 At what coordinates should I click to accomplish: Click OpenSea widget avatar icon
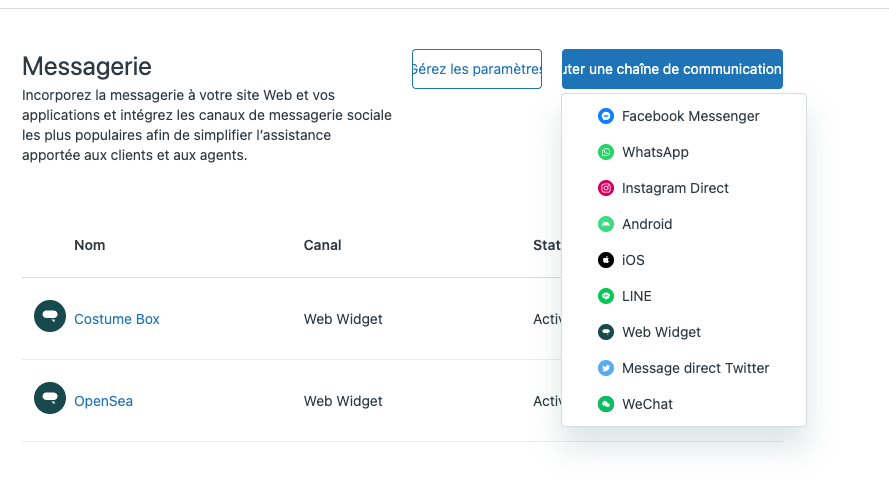[x=50, y=398]
